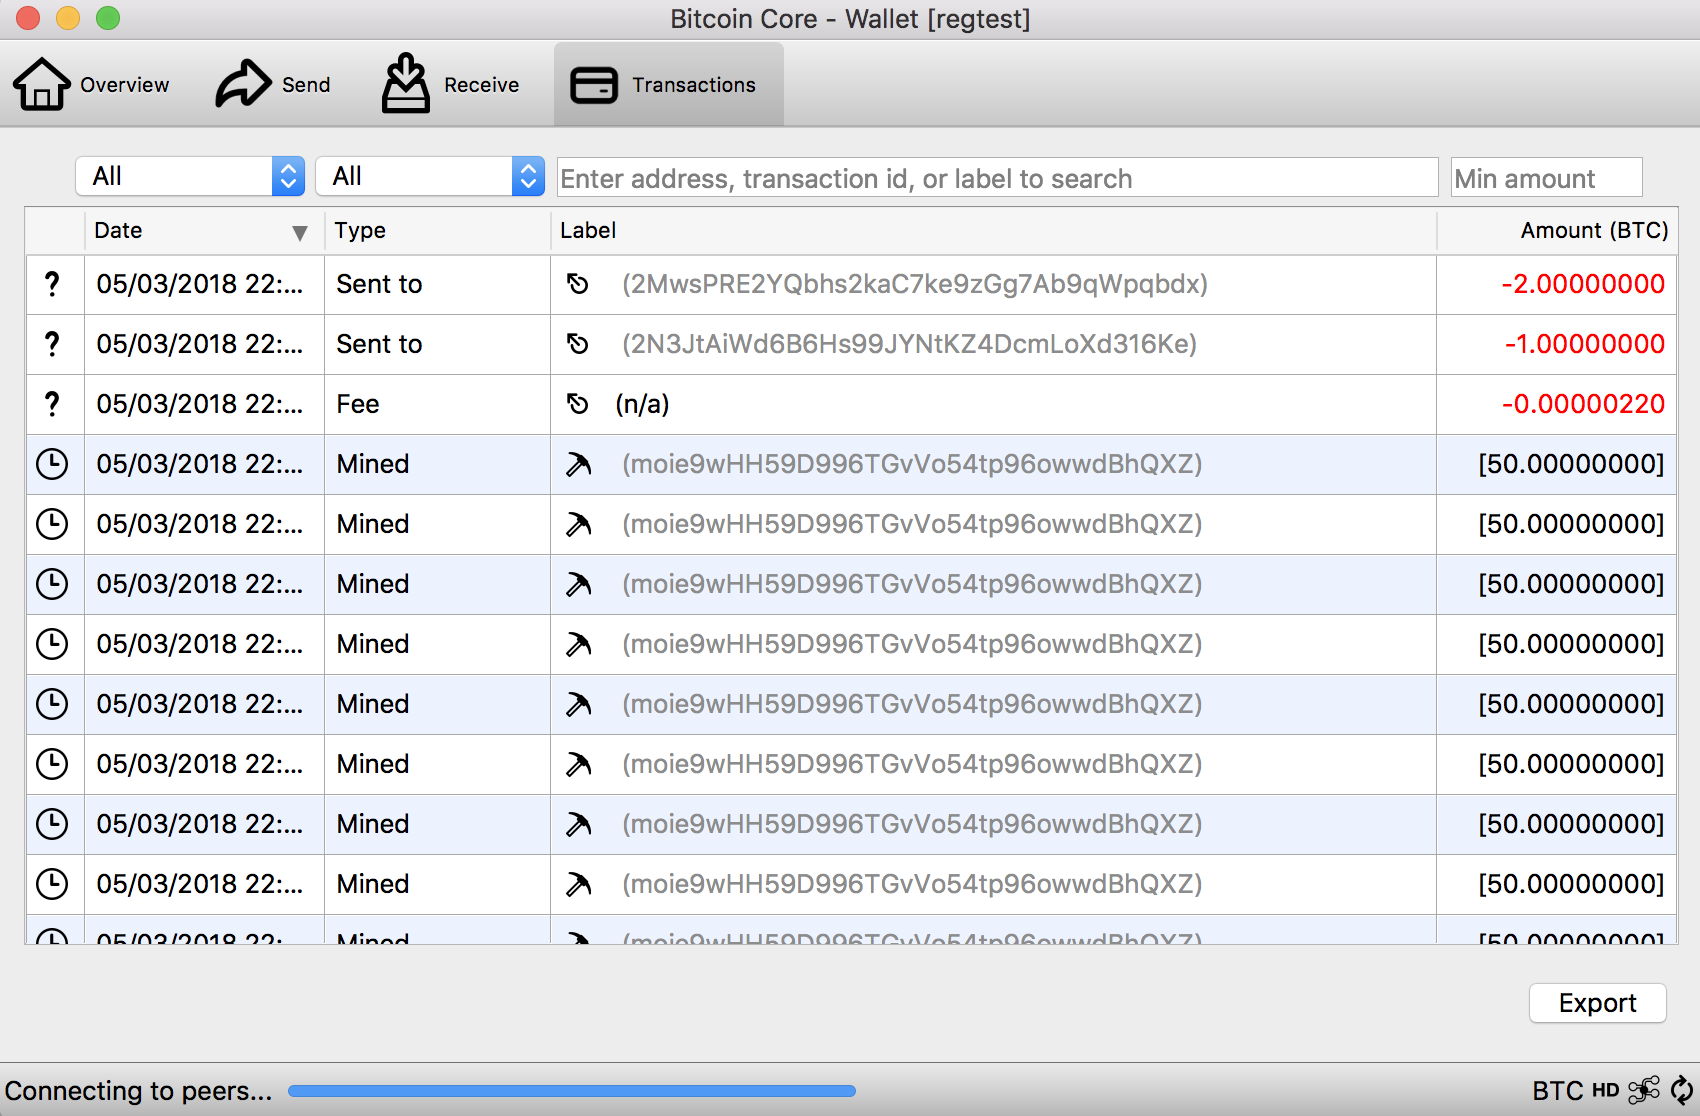Image resolution: width=1700 pixels, height=1116 pixels.
Task: Open the date range All dropdown
Action: tap(190, 177)
